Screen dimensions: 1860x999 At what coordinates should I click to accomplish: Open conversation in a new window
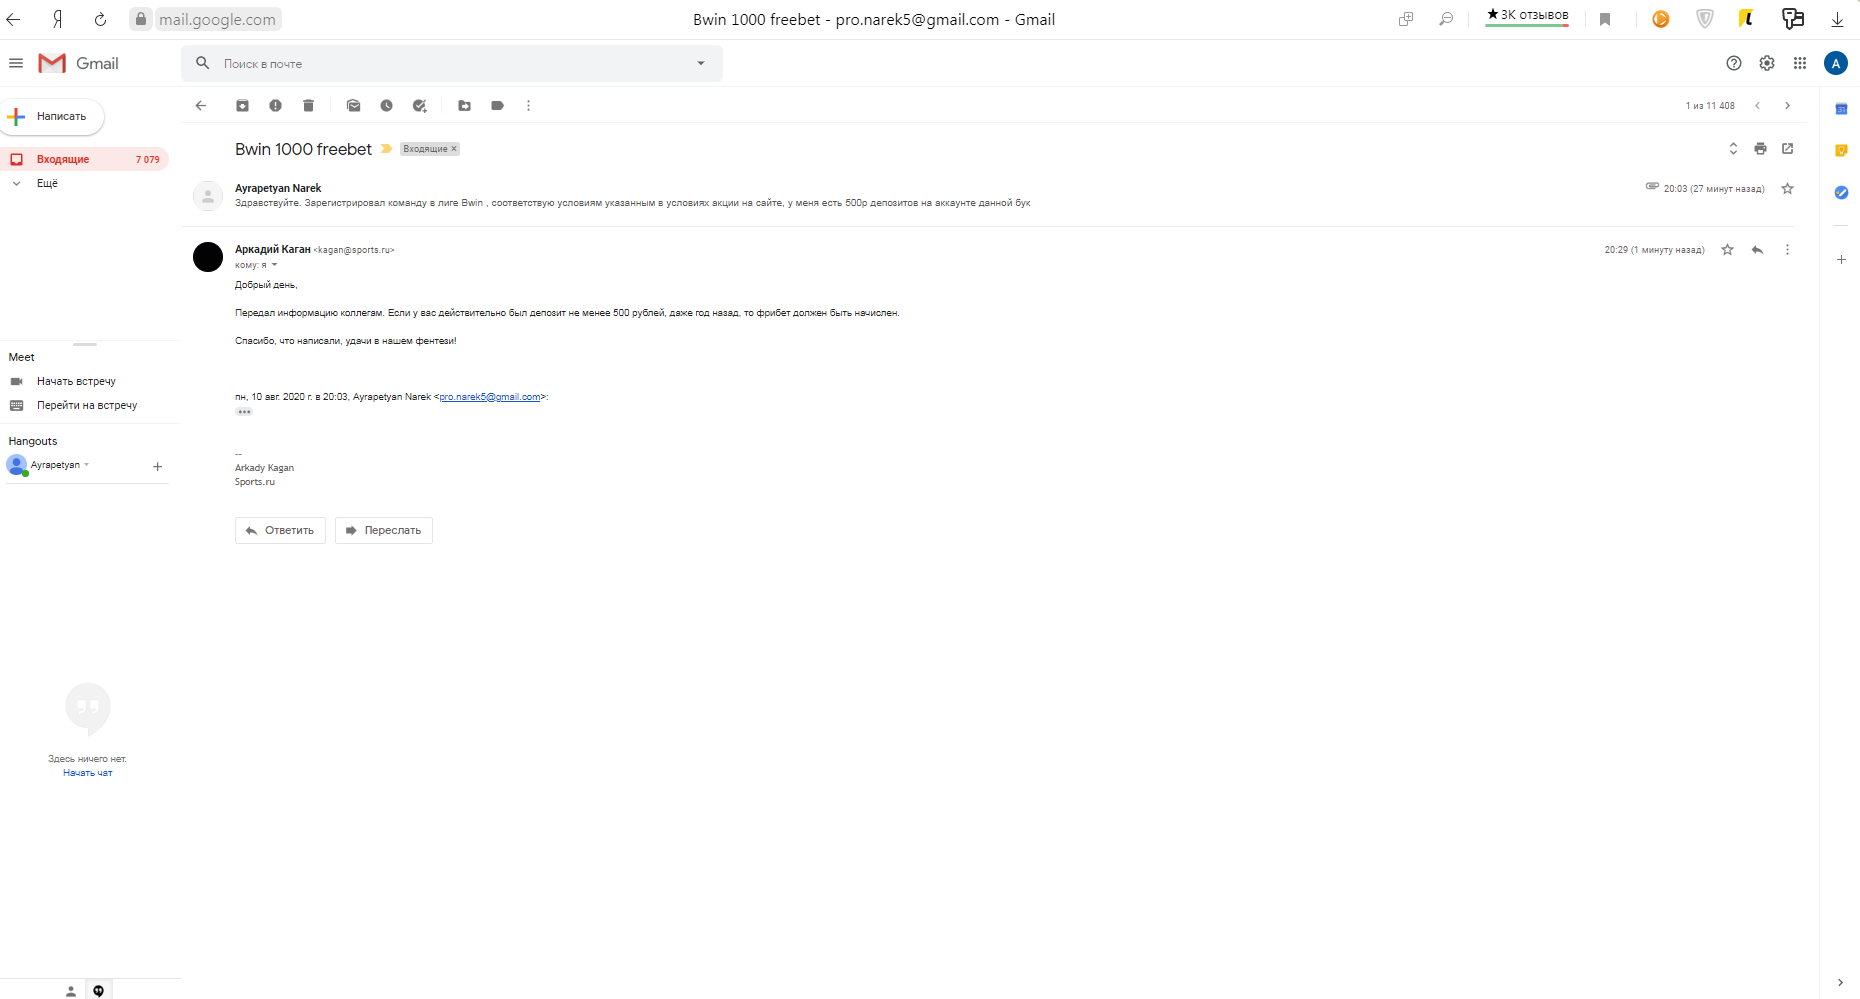1787,149
